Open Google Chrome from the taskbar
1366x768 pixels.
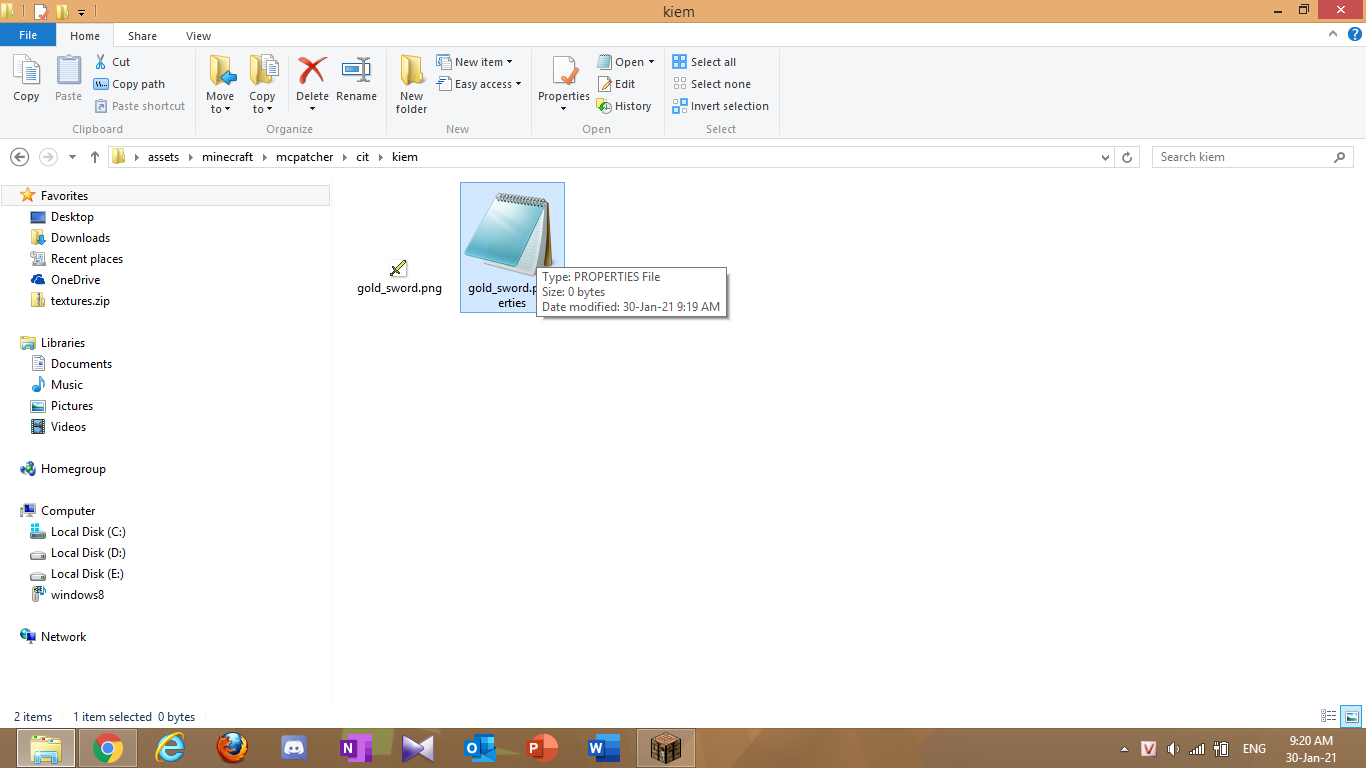[108, 748]
